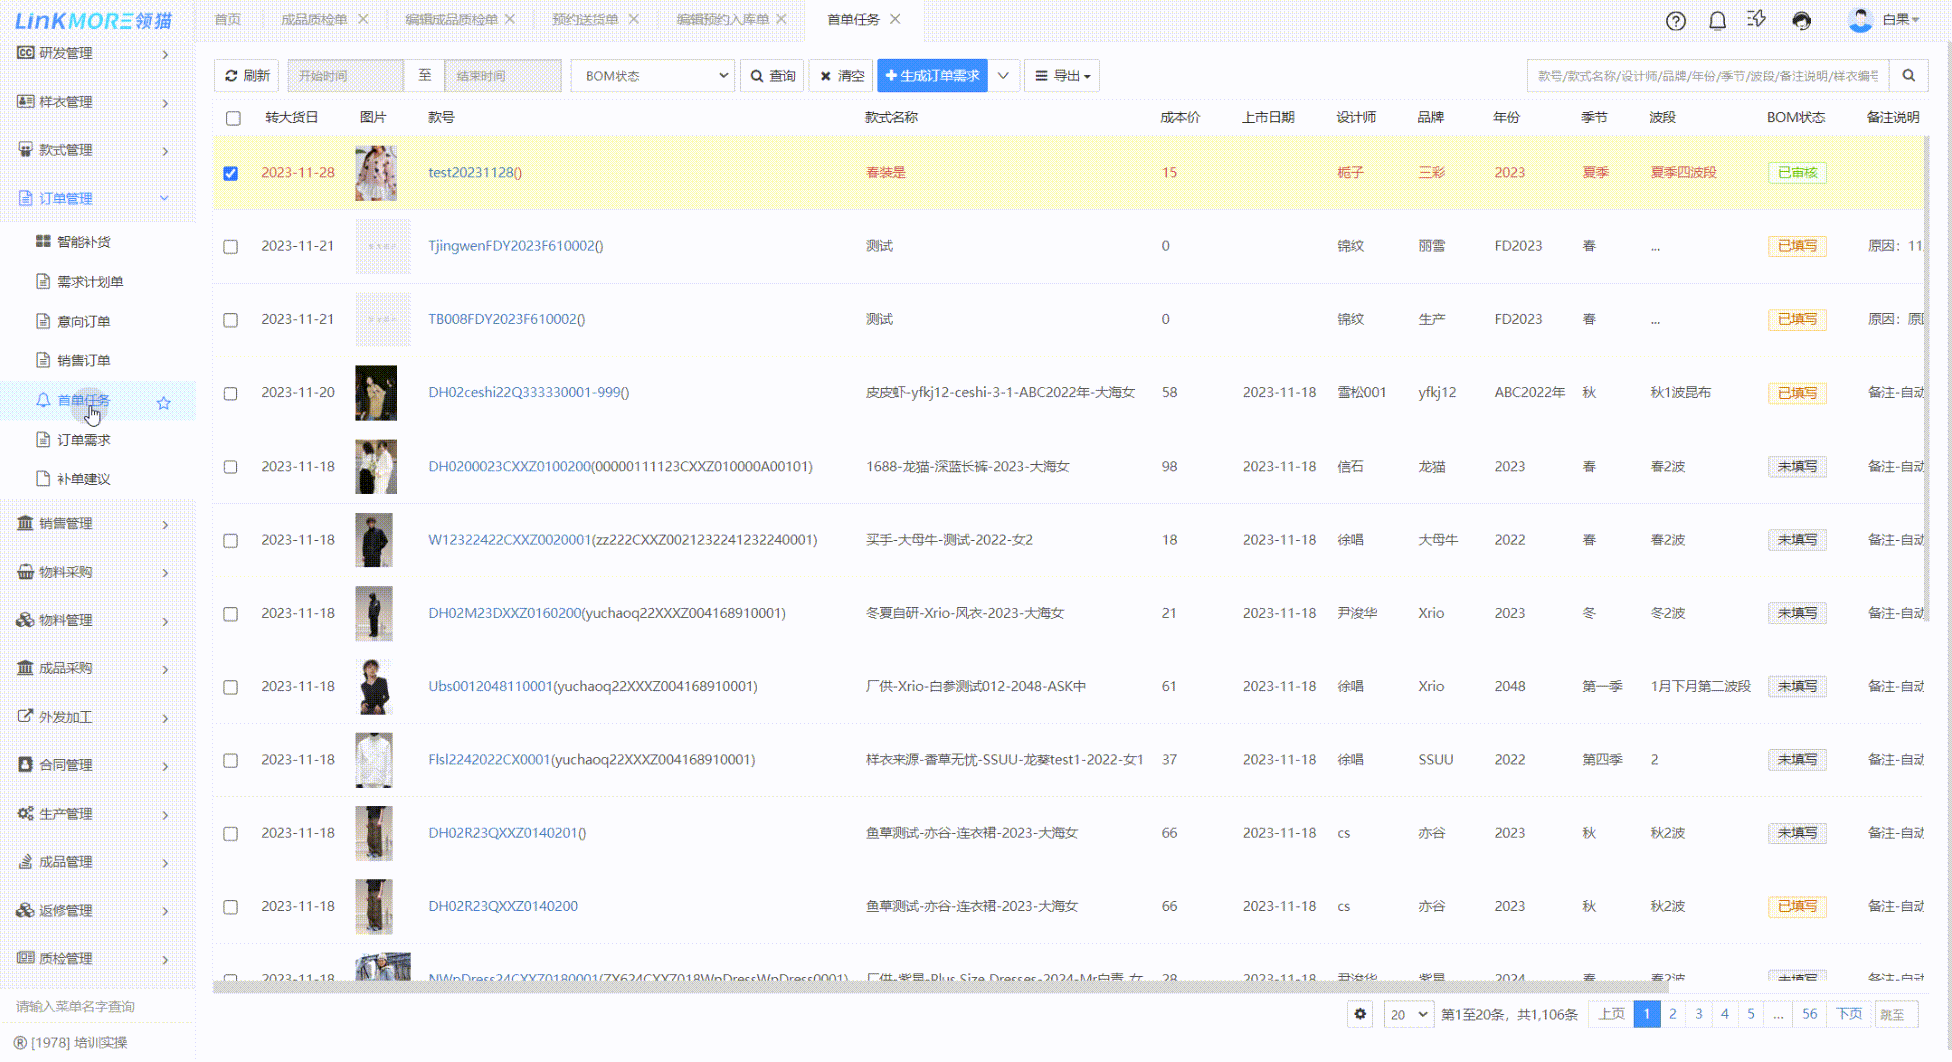The image size is (1952, 1062).
Task: Open the notification bell icon
Action: click(x=1717, y=21)
